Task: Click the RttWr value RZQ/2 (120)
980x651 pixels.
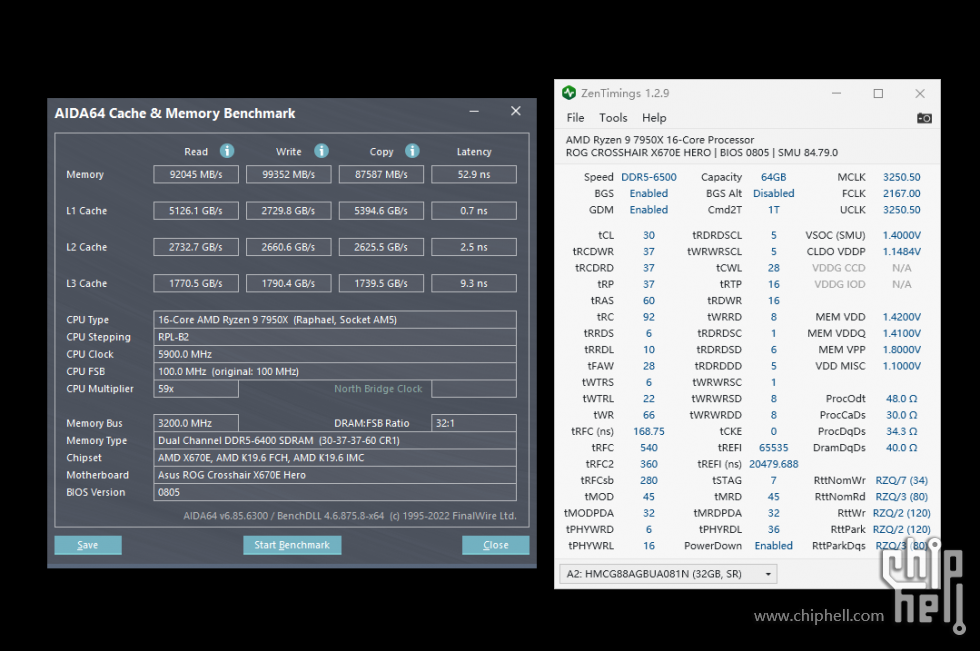Action: pos(901,513)
